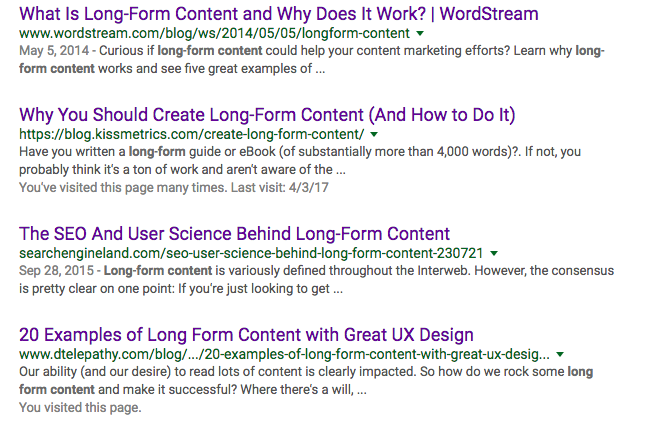
Task: Expand dropdown arrow next to blog.kissmetrics.com URL
Action: pos(374,135)
